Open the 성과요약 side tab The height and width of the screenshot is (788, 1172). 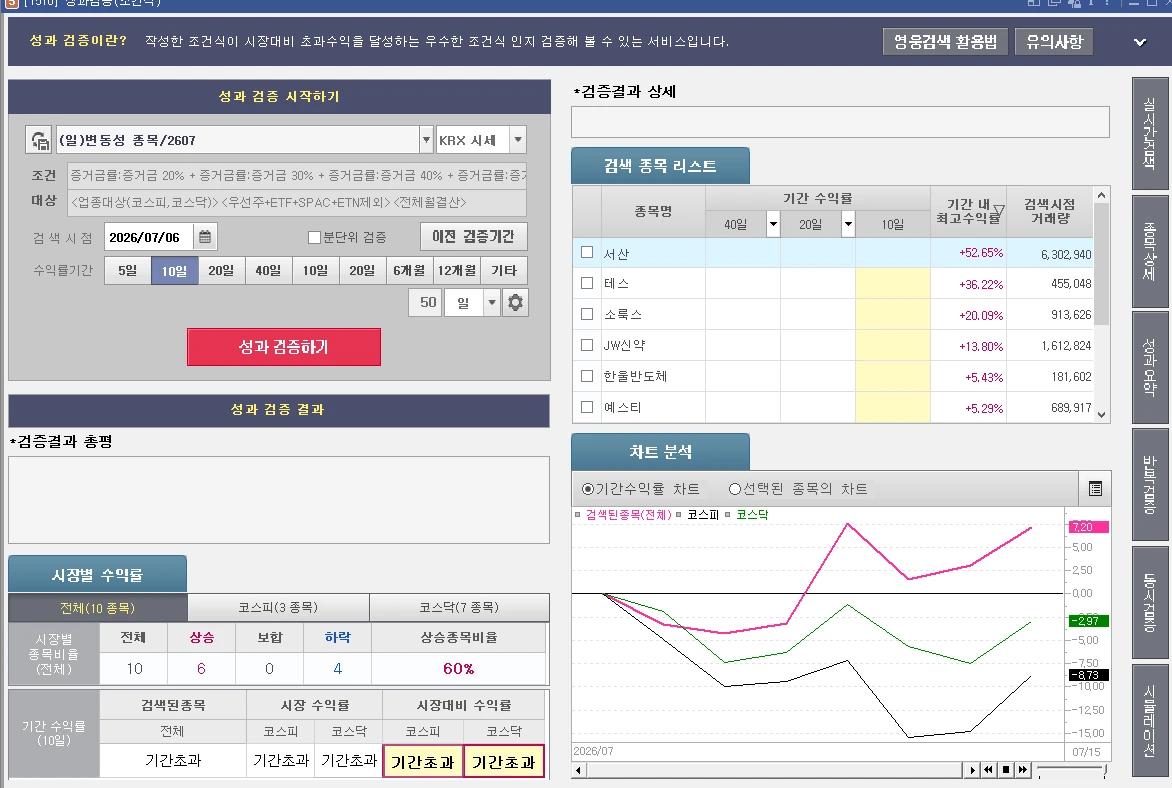tap(1150, 367)
